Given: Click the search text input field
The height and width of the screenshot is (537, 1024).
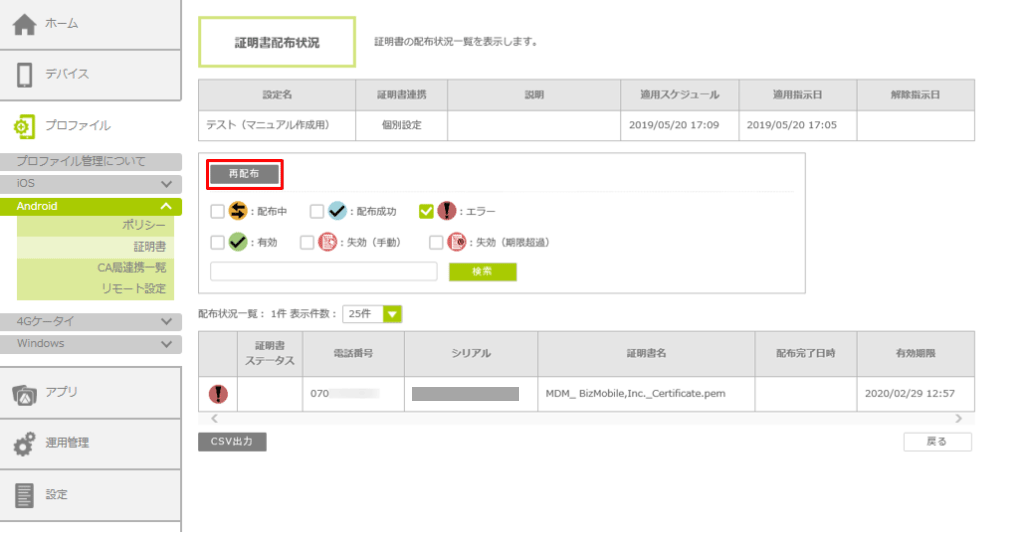Looking at the screenshot, I should click(x=323, y=272).
